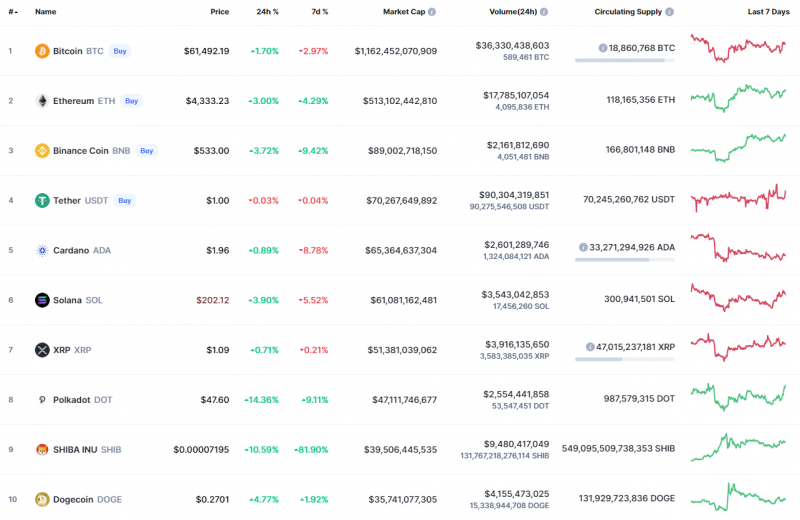Open XRP's last 7 days sparkline chart
The image size is (800, 520).
[x=738, y=347]
